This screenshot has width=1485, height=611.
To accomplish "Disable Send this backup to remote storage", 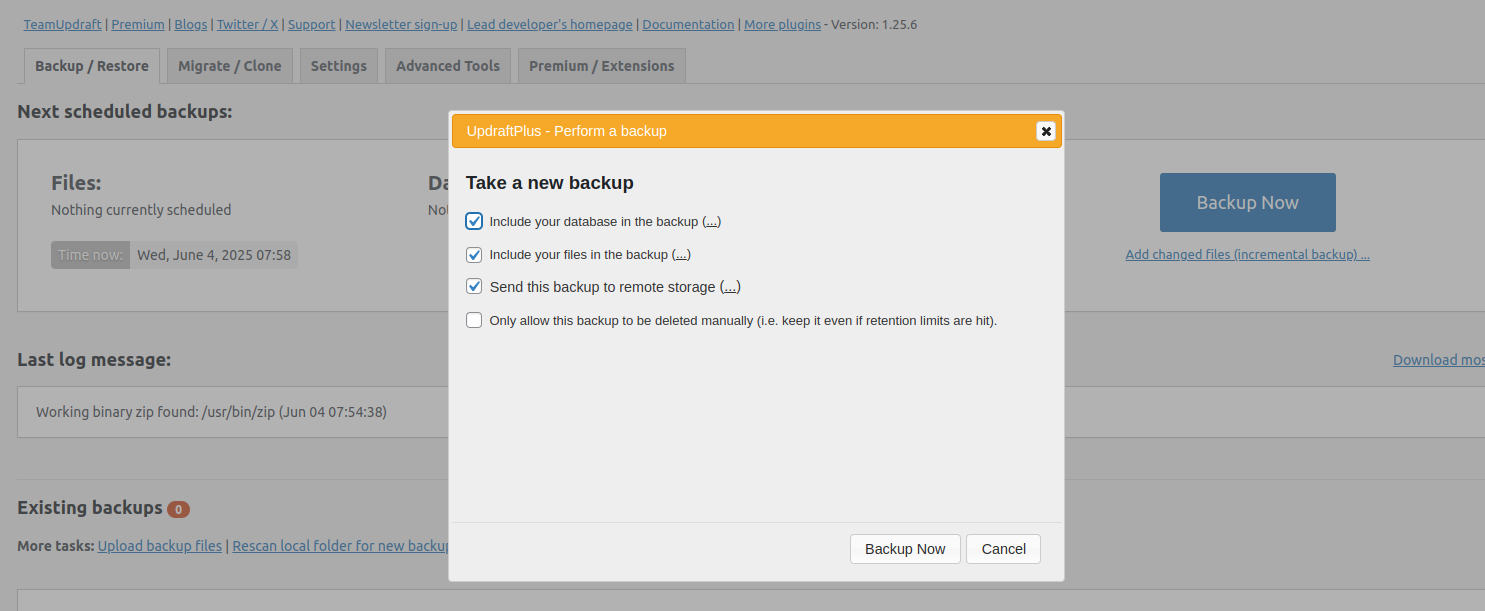I will (x=474, y=287).
